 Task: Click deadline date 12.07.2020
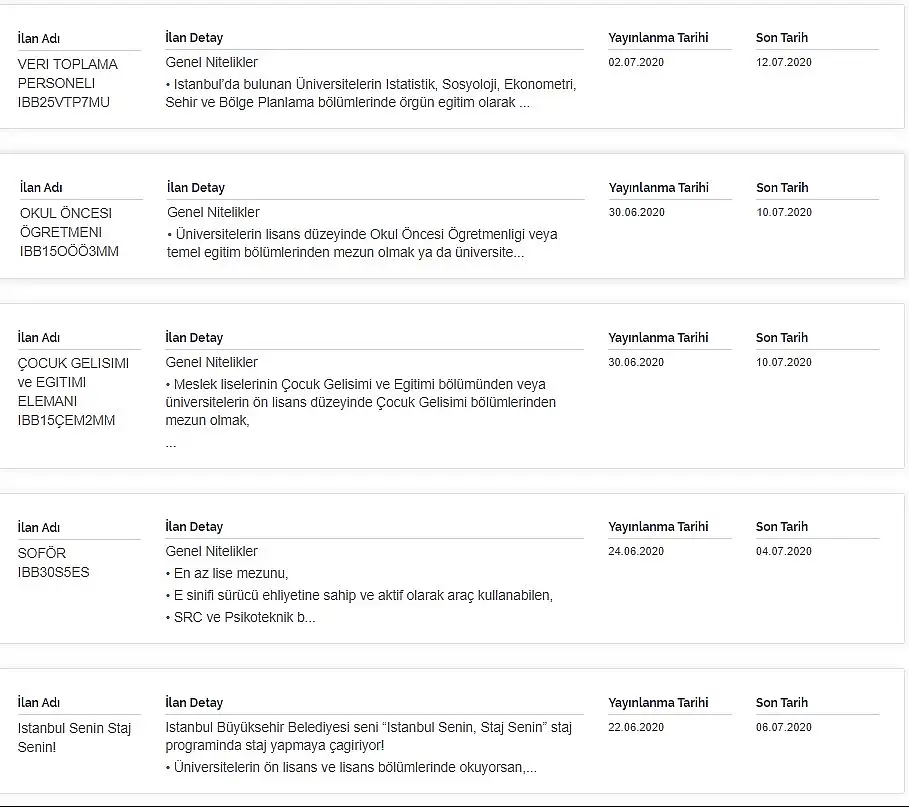click(784, 62)
